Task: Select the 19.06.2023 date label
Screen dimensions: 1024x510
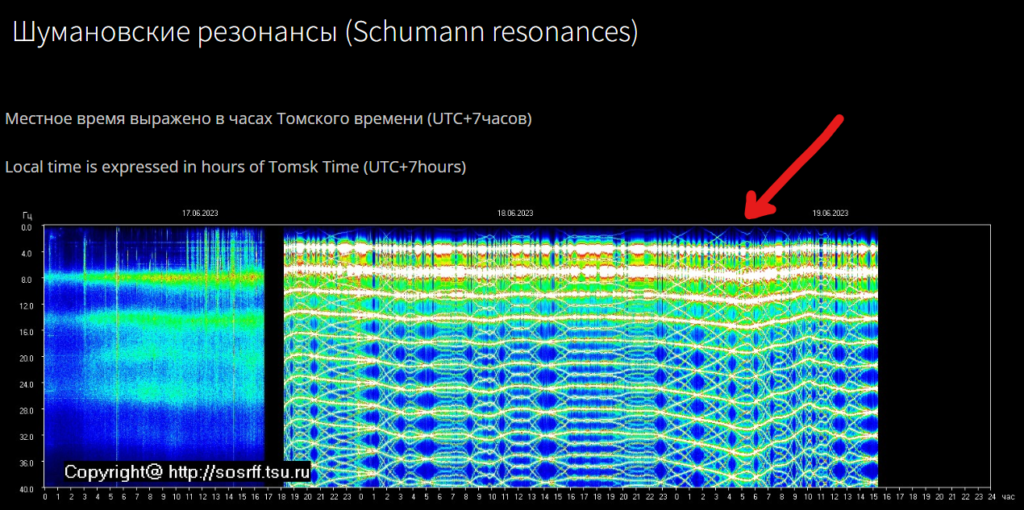Action: click(830, 213)
